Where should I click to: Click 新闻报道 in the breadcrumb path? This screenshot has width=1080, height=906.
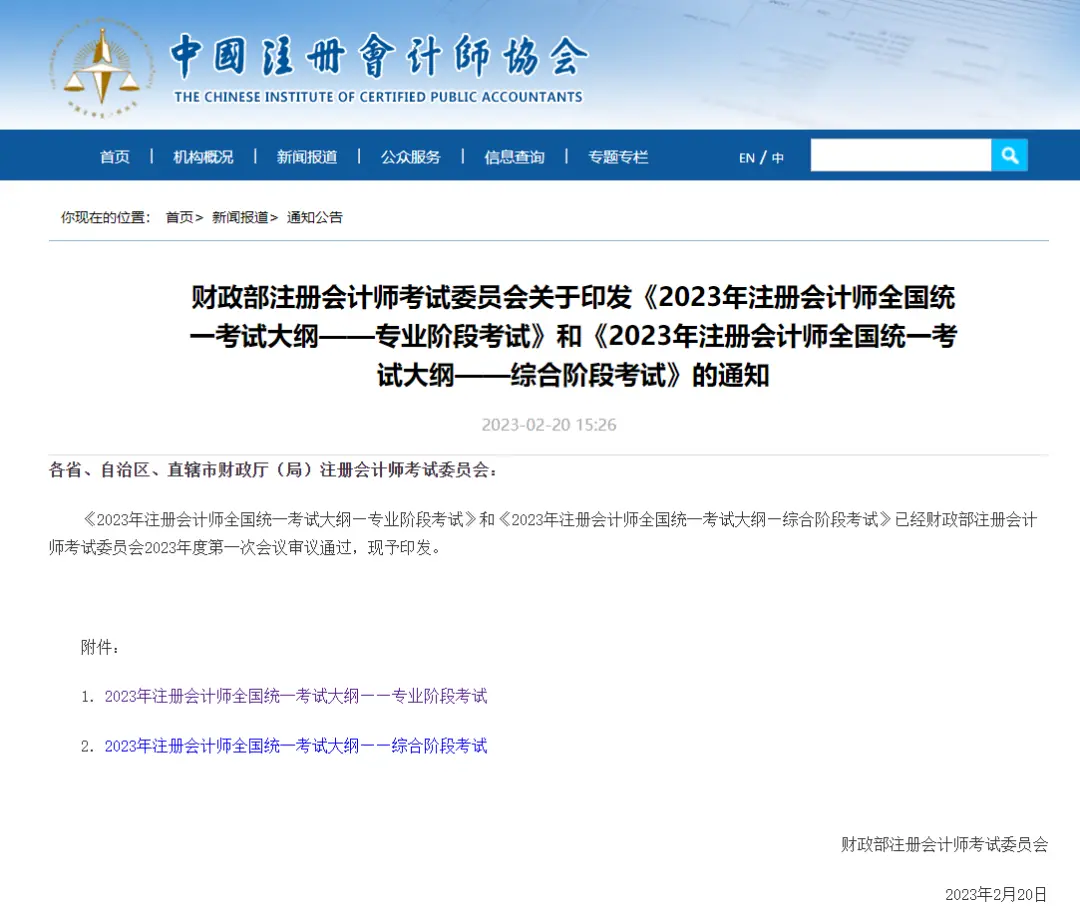click(x=240, y=217)
